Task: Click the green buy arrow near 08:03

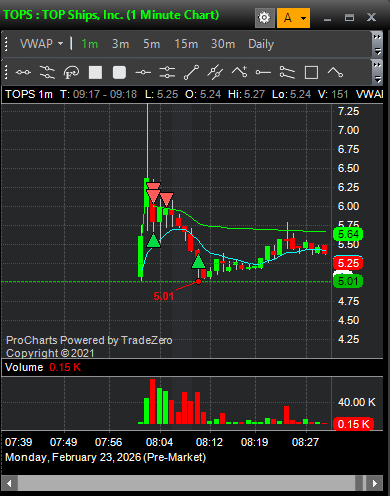Action: point(153,240)
